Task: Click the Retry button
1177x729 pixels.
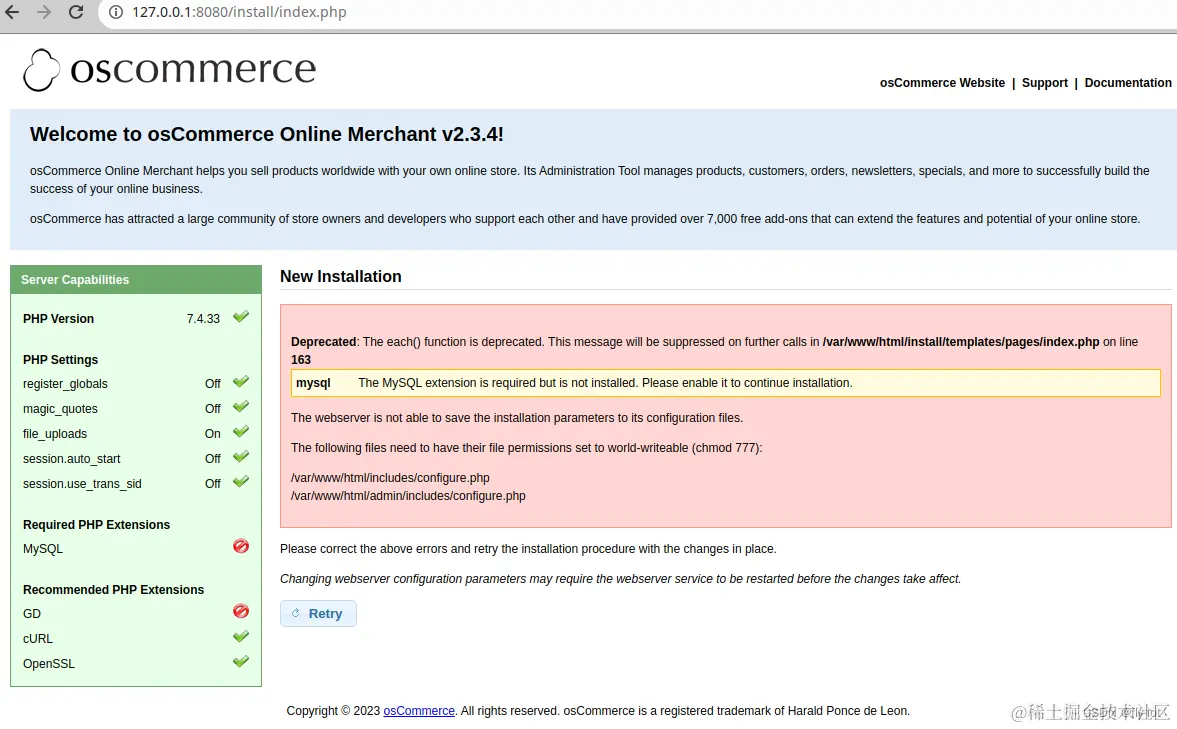Action: [318, 613]
